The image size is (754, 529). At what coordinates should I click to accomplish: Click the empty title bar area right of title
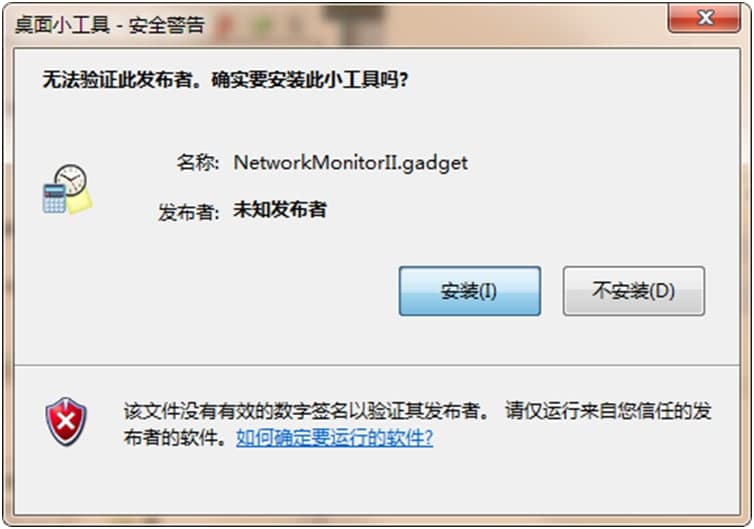point(433,24)
